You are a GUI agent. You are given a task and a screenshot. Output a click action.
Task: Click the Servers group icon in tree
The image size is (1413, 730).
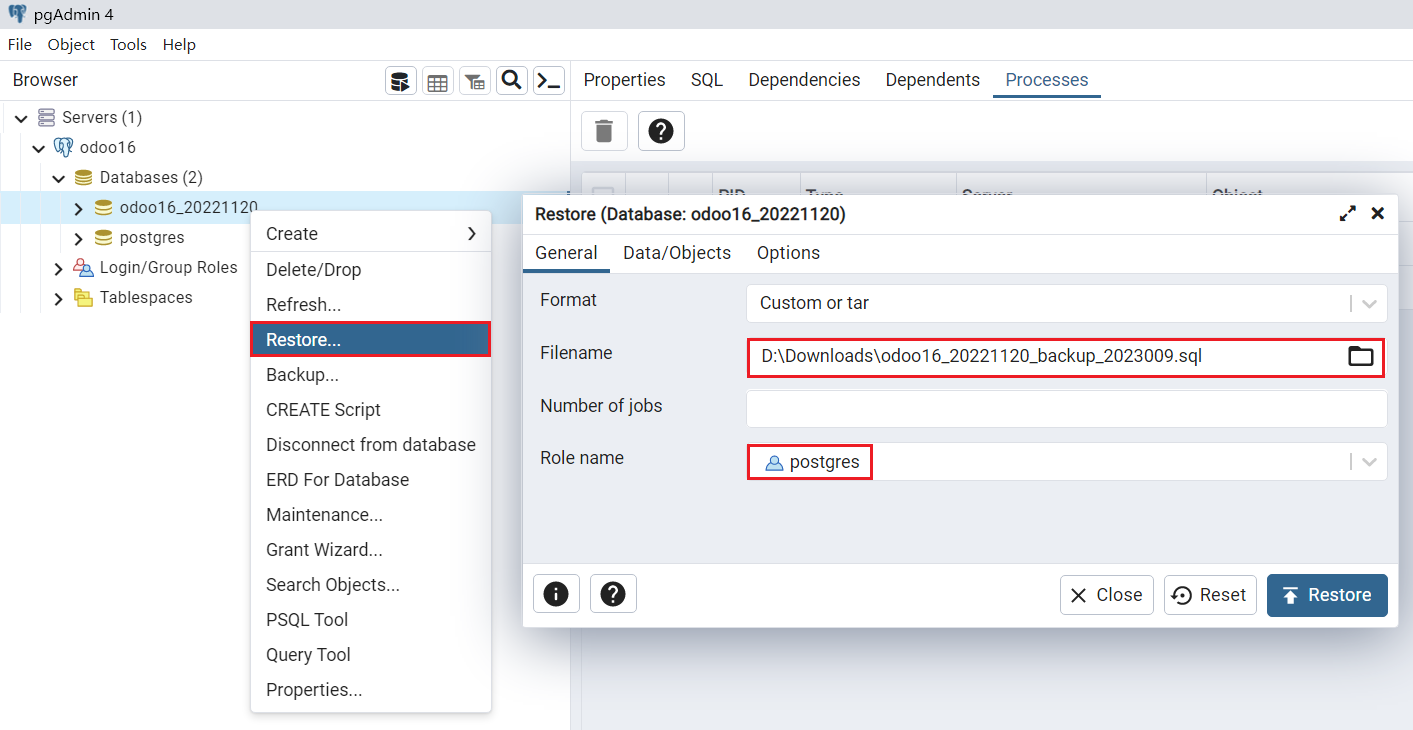(x=46, y=118)
